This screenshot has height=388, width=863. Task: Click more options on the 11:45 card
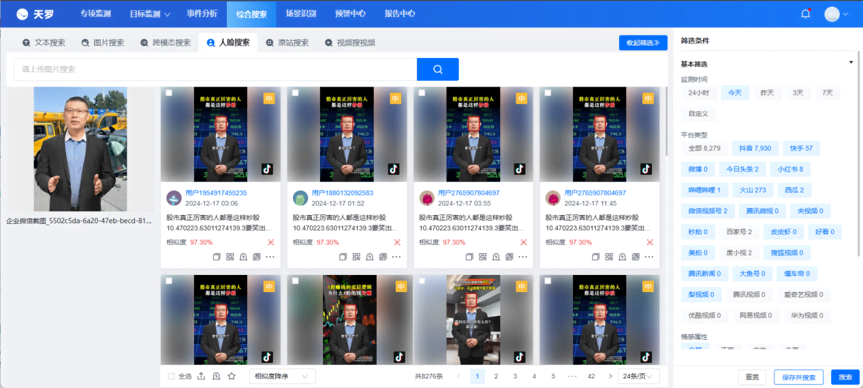[649, 257]
